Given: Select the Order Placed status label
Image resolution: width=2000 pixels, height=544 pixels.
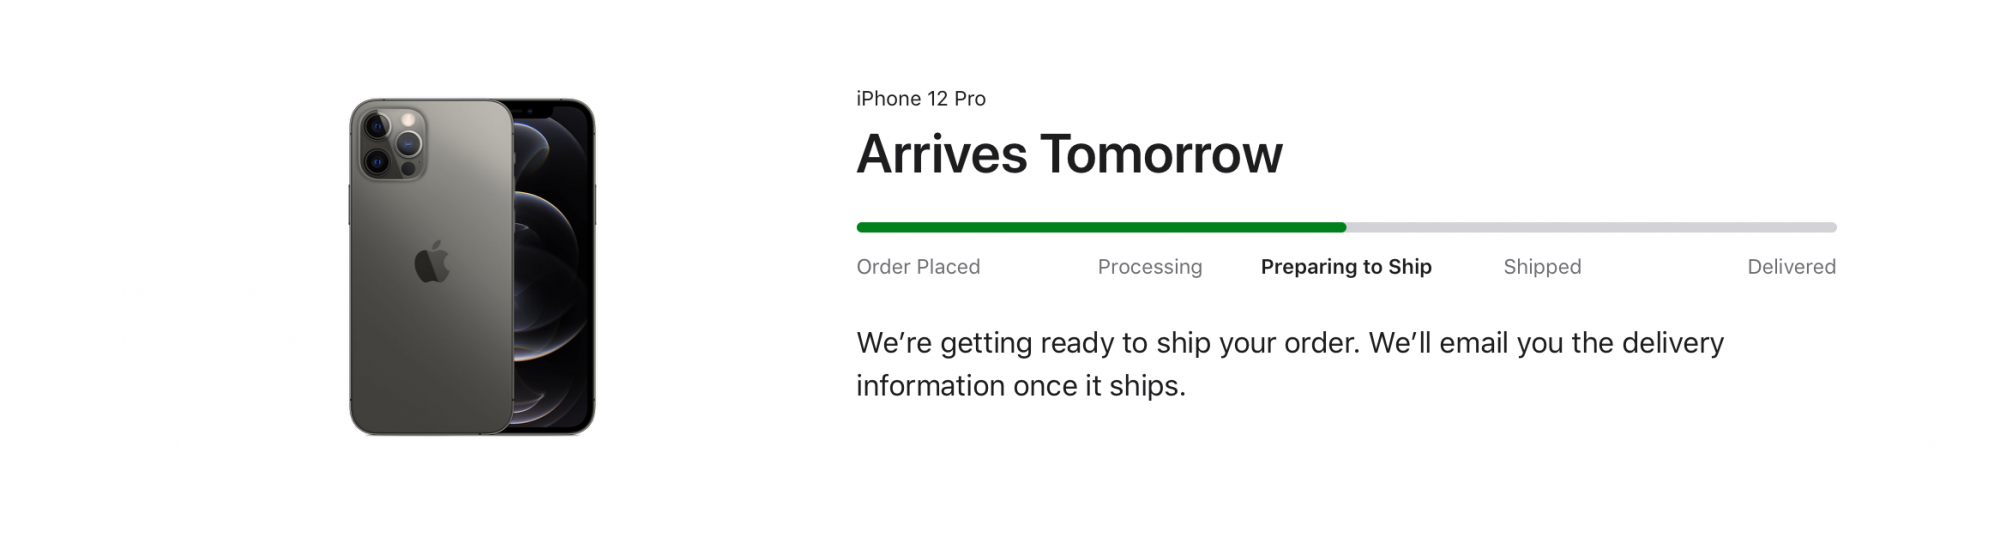Looking at the screenshot, I should [918, 267].
